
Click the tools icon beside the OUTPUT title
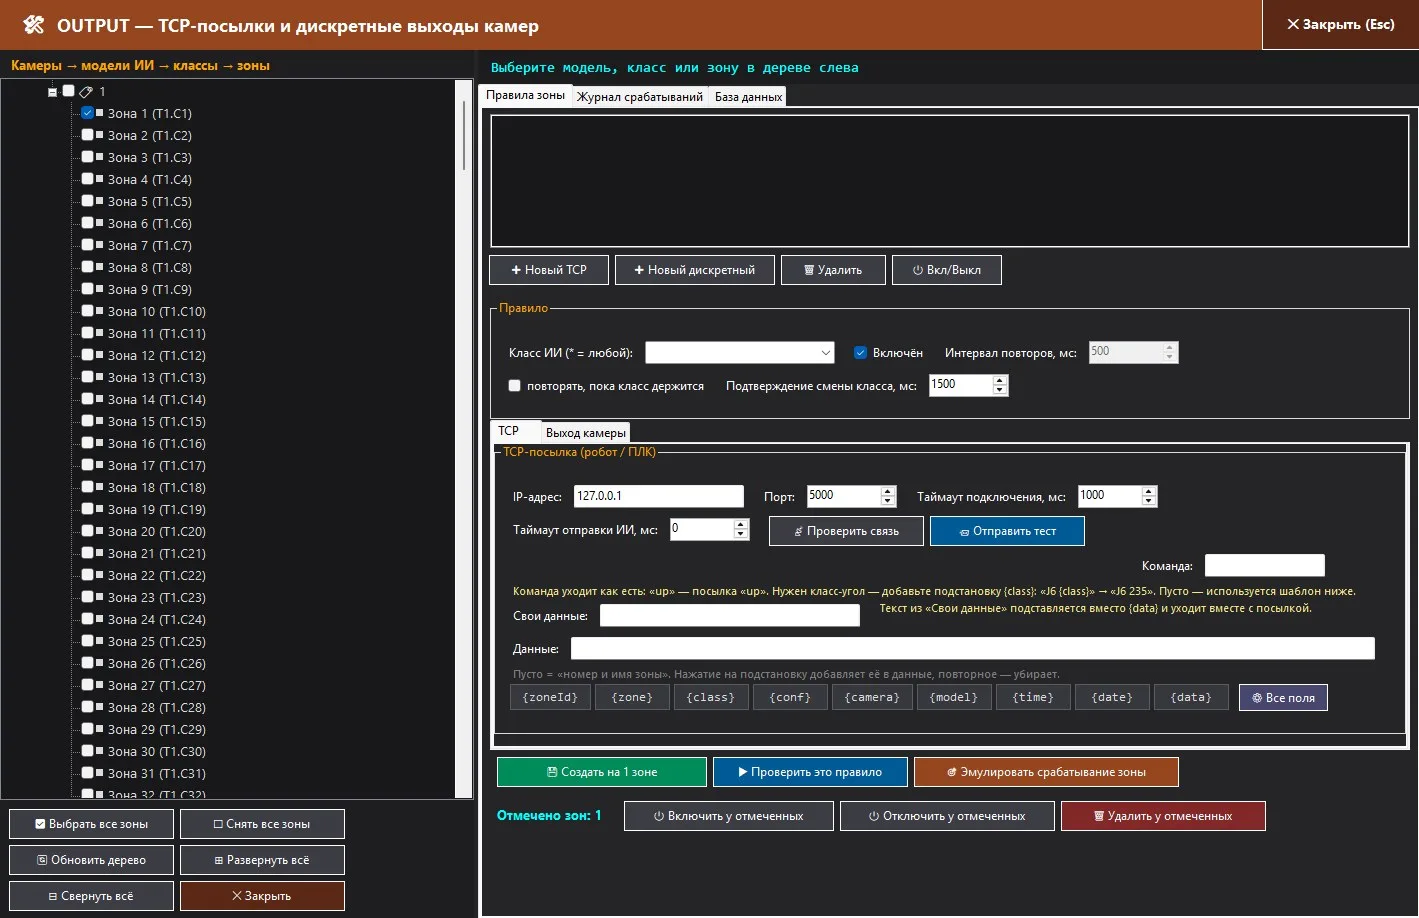pos(34,25)
